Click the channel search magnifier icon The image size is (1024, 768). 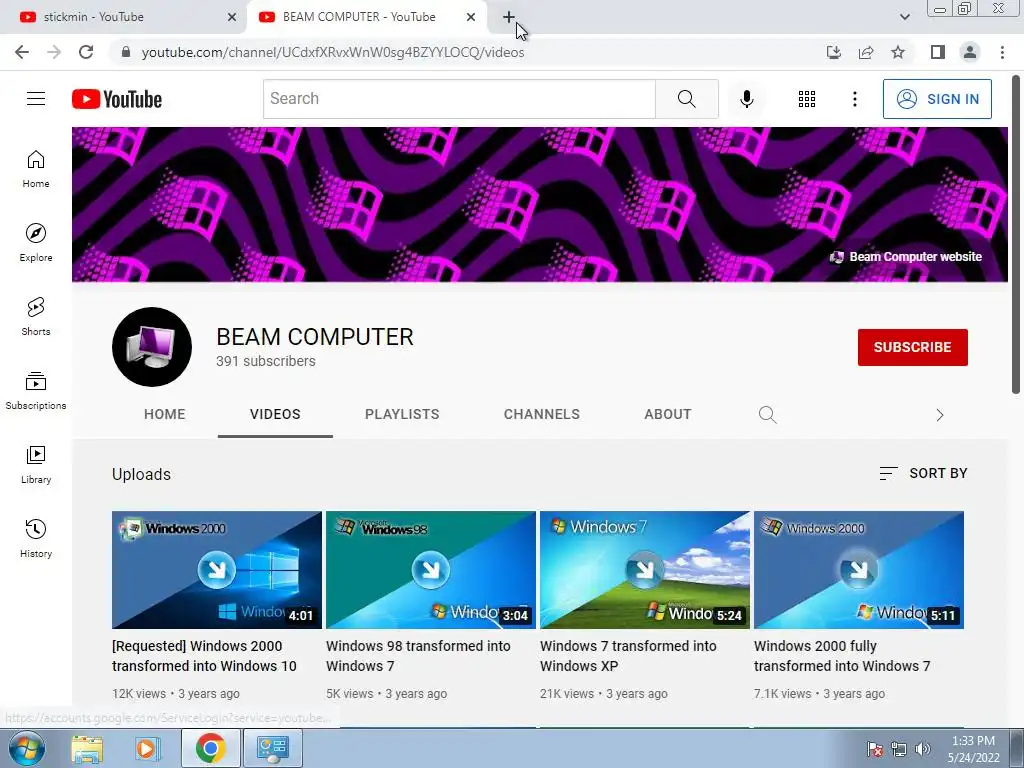767,415
